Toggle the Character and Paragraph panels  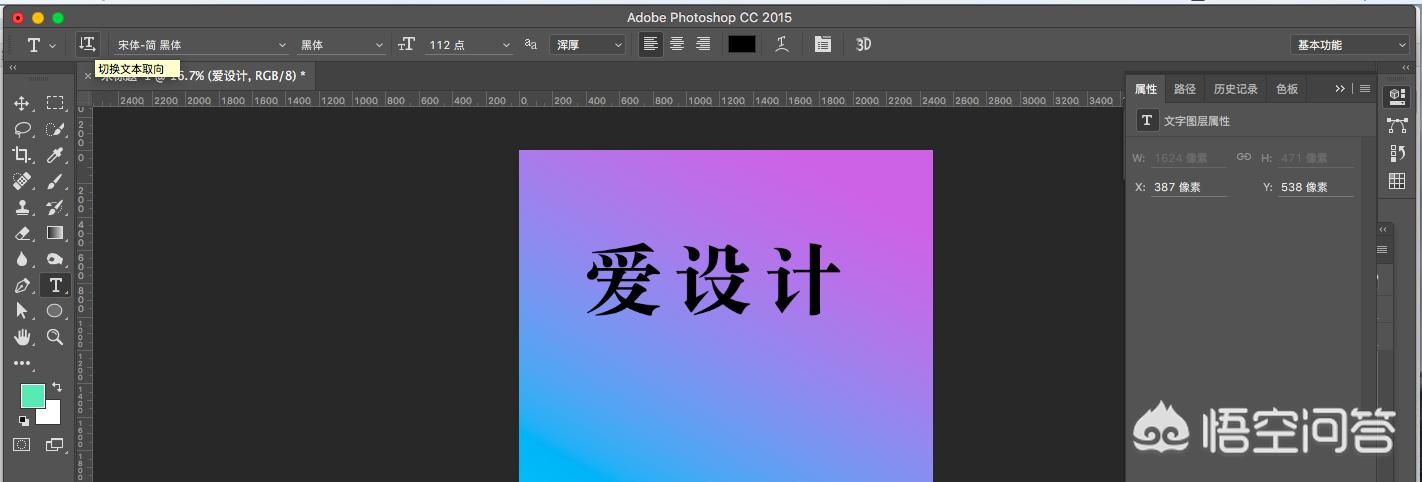pos(823,44)
